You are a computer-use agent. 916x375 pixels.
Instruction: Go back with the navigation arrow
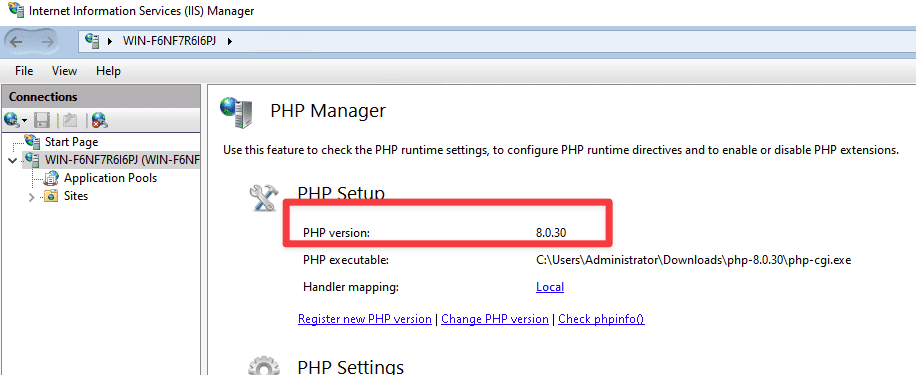coord(16,41)
